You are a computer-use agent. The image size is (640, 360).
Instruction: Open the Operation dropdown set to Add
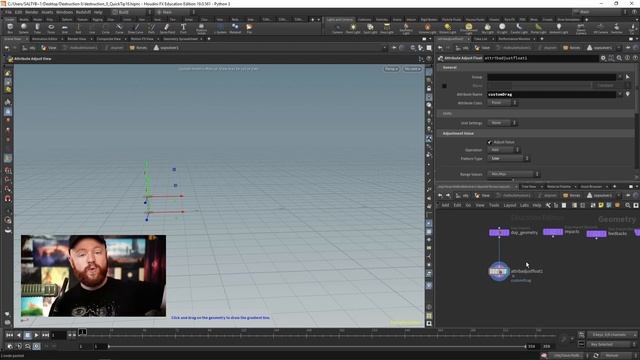[504, 150]
